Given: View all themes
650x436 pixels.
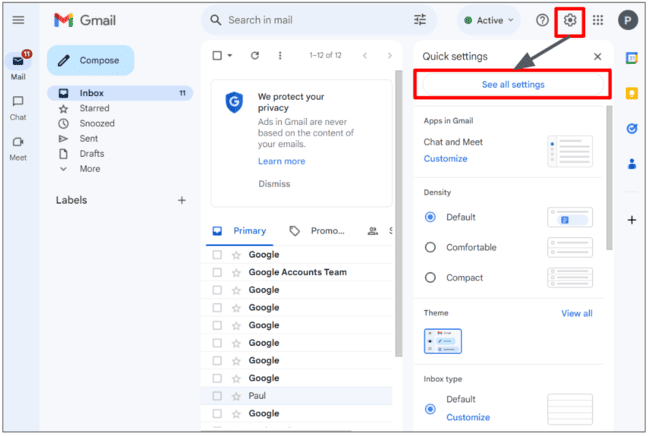Looking at the screenshot, I should [577, 314].
